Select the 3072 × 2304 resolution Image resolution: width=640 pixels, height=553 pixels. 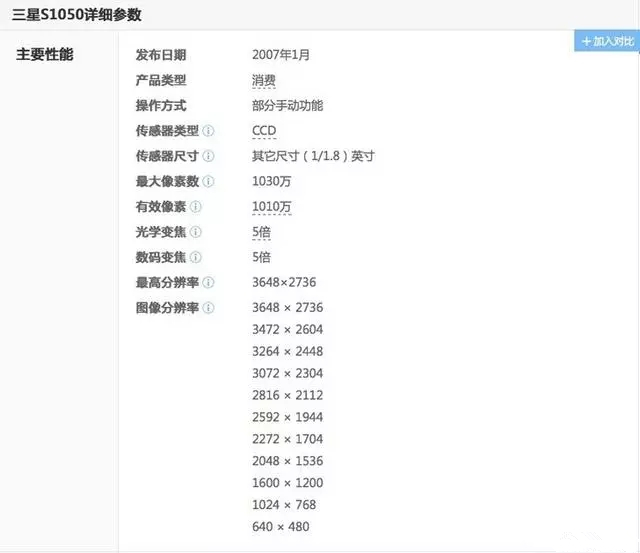(x=287, y=373)
